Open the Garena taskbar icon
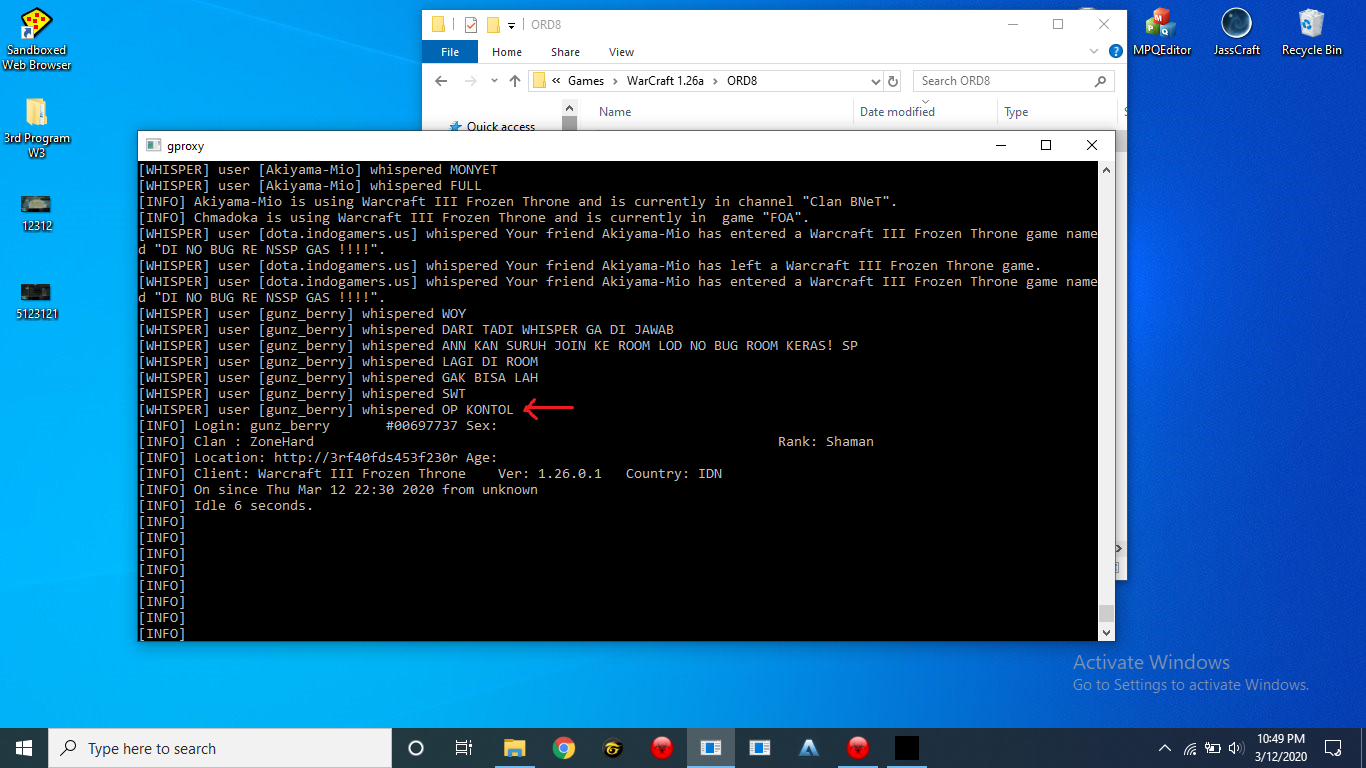The height and width of the screenshot is (768, 1366). pos(613,748)
